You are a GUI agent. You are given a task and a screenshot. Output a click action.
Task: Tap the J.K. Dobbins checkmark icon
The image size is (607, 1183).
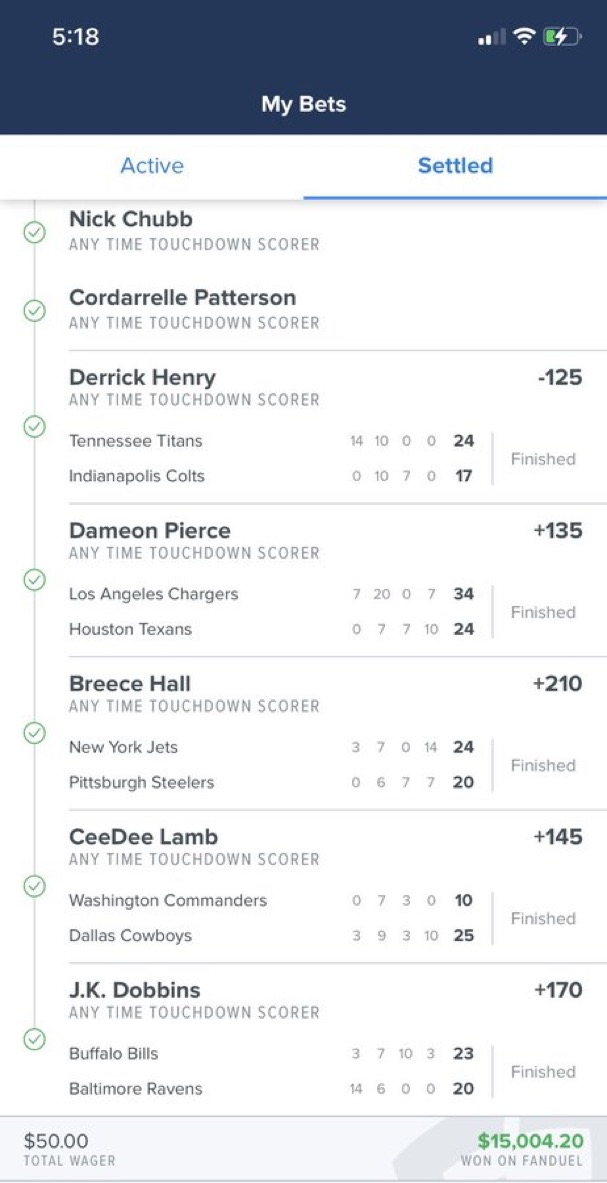(34, 1039)
